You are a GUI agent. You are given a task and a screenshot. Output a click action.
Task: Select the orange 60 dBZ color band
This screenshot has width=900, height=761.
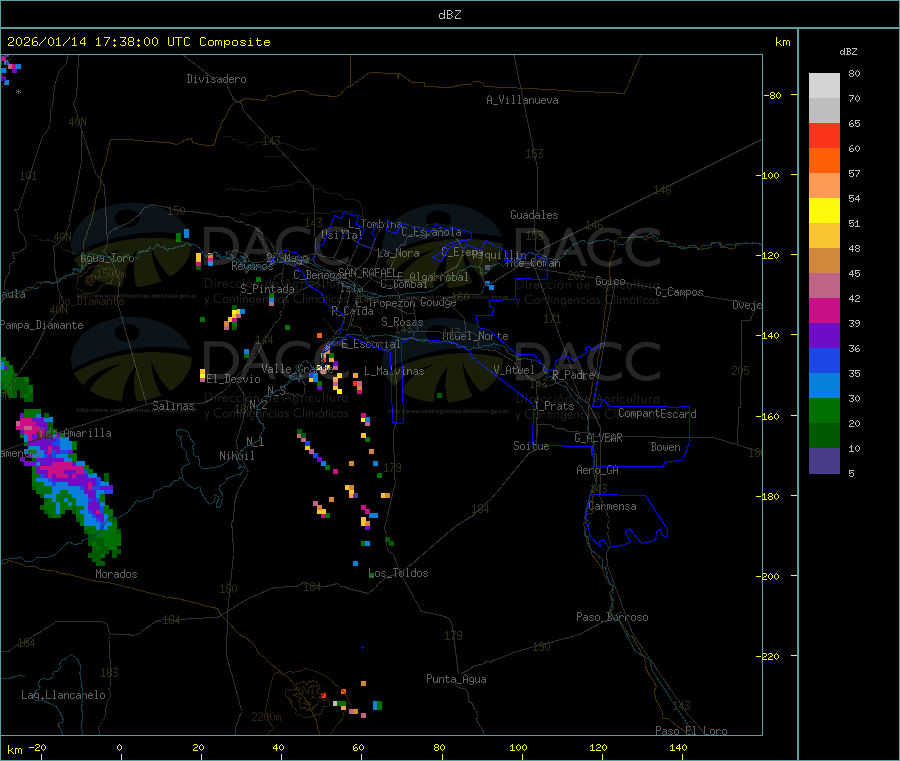pyautogui.click(x=824, y=161)
